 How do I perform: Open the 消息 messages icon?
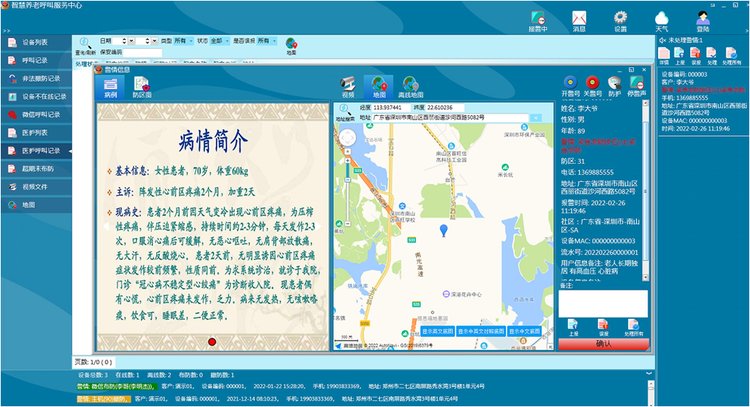pos(579,20)
